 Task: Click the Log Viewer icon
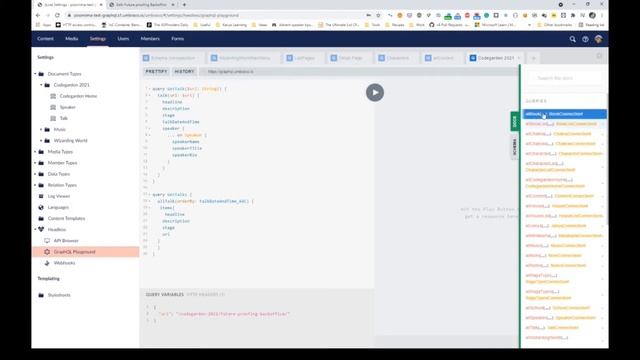pos(41,196)
